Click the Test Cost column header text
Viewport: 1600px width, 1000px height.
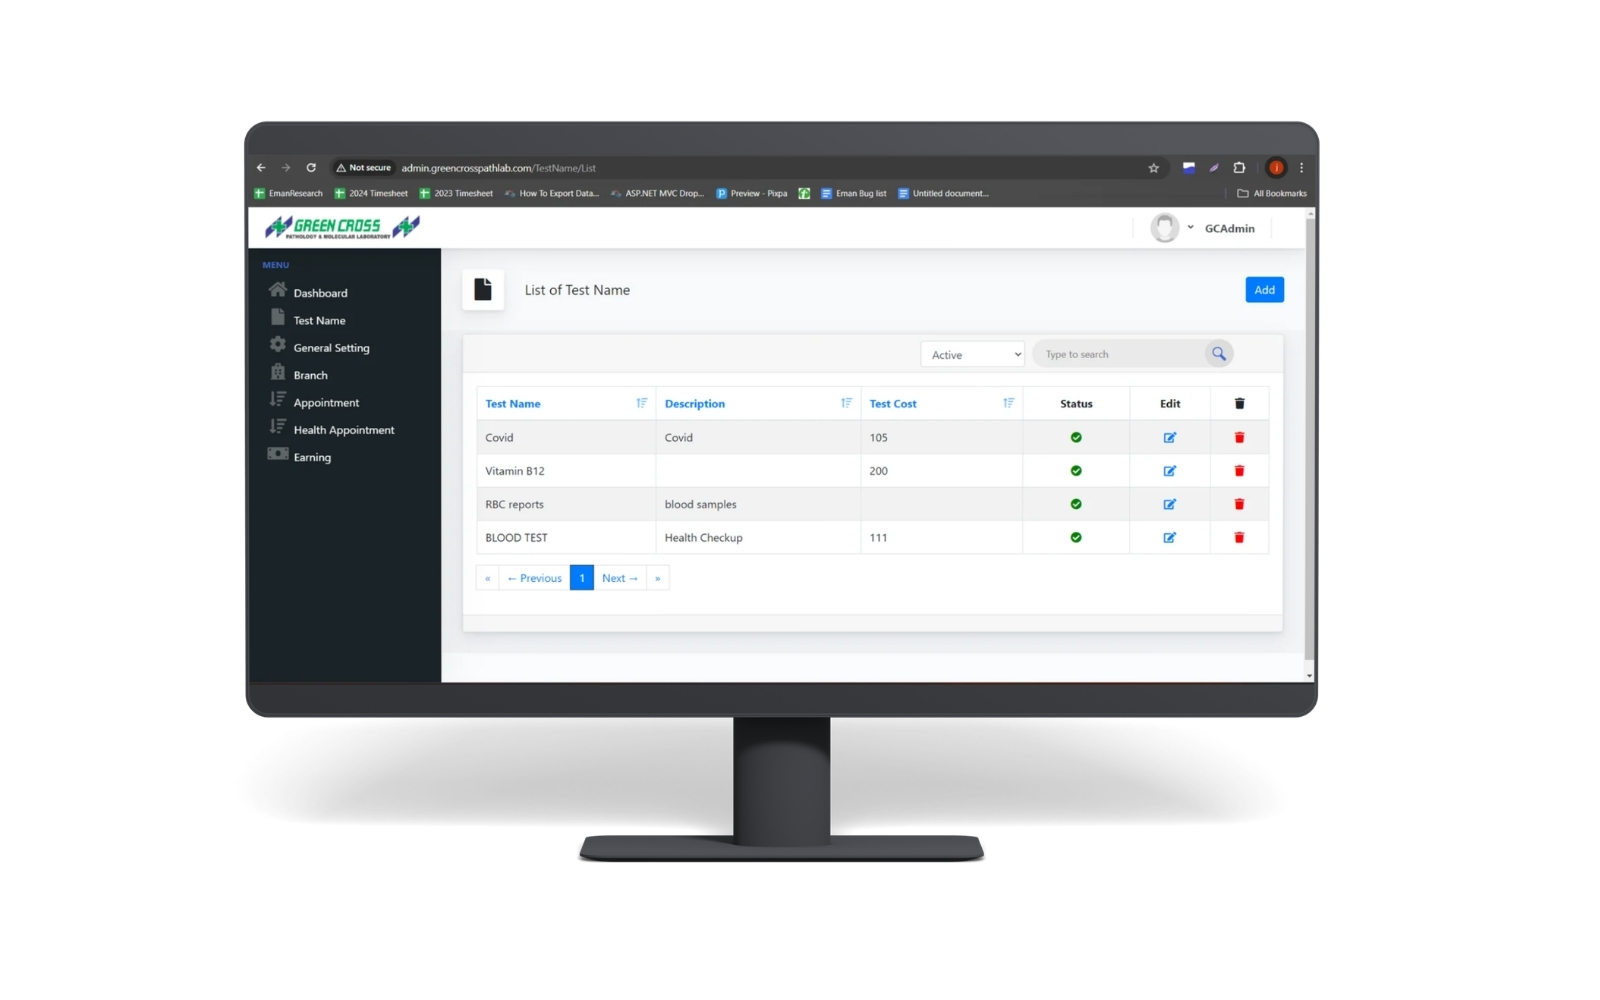pos(893,404)
